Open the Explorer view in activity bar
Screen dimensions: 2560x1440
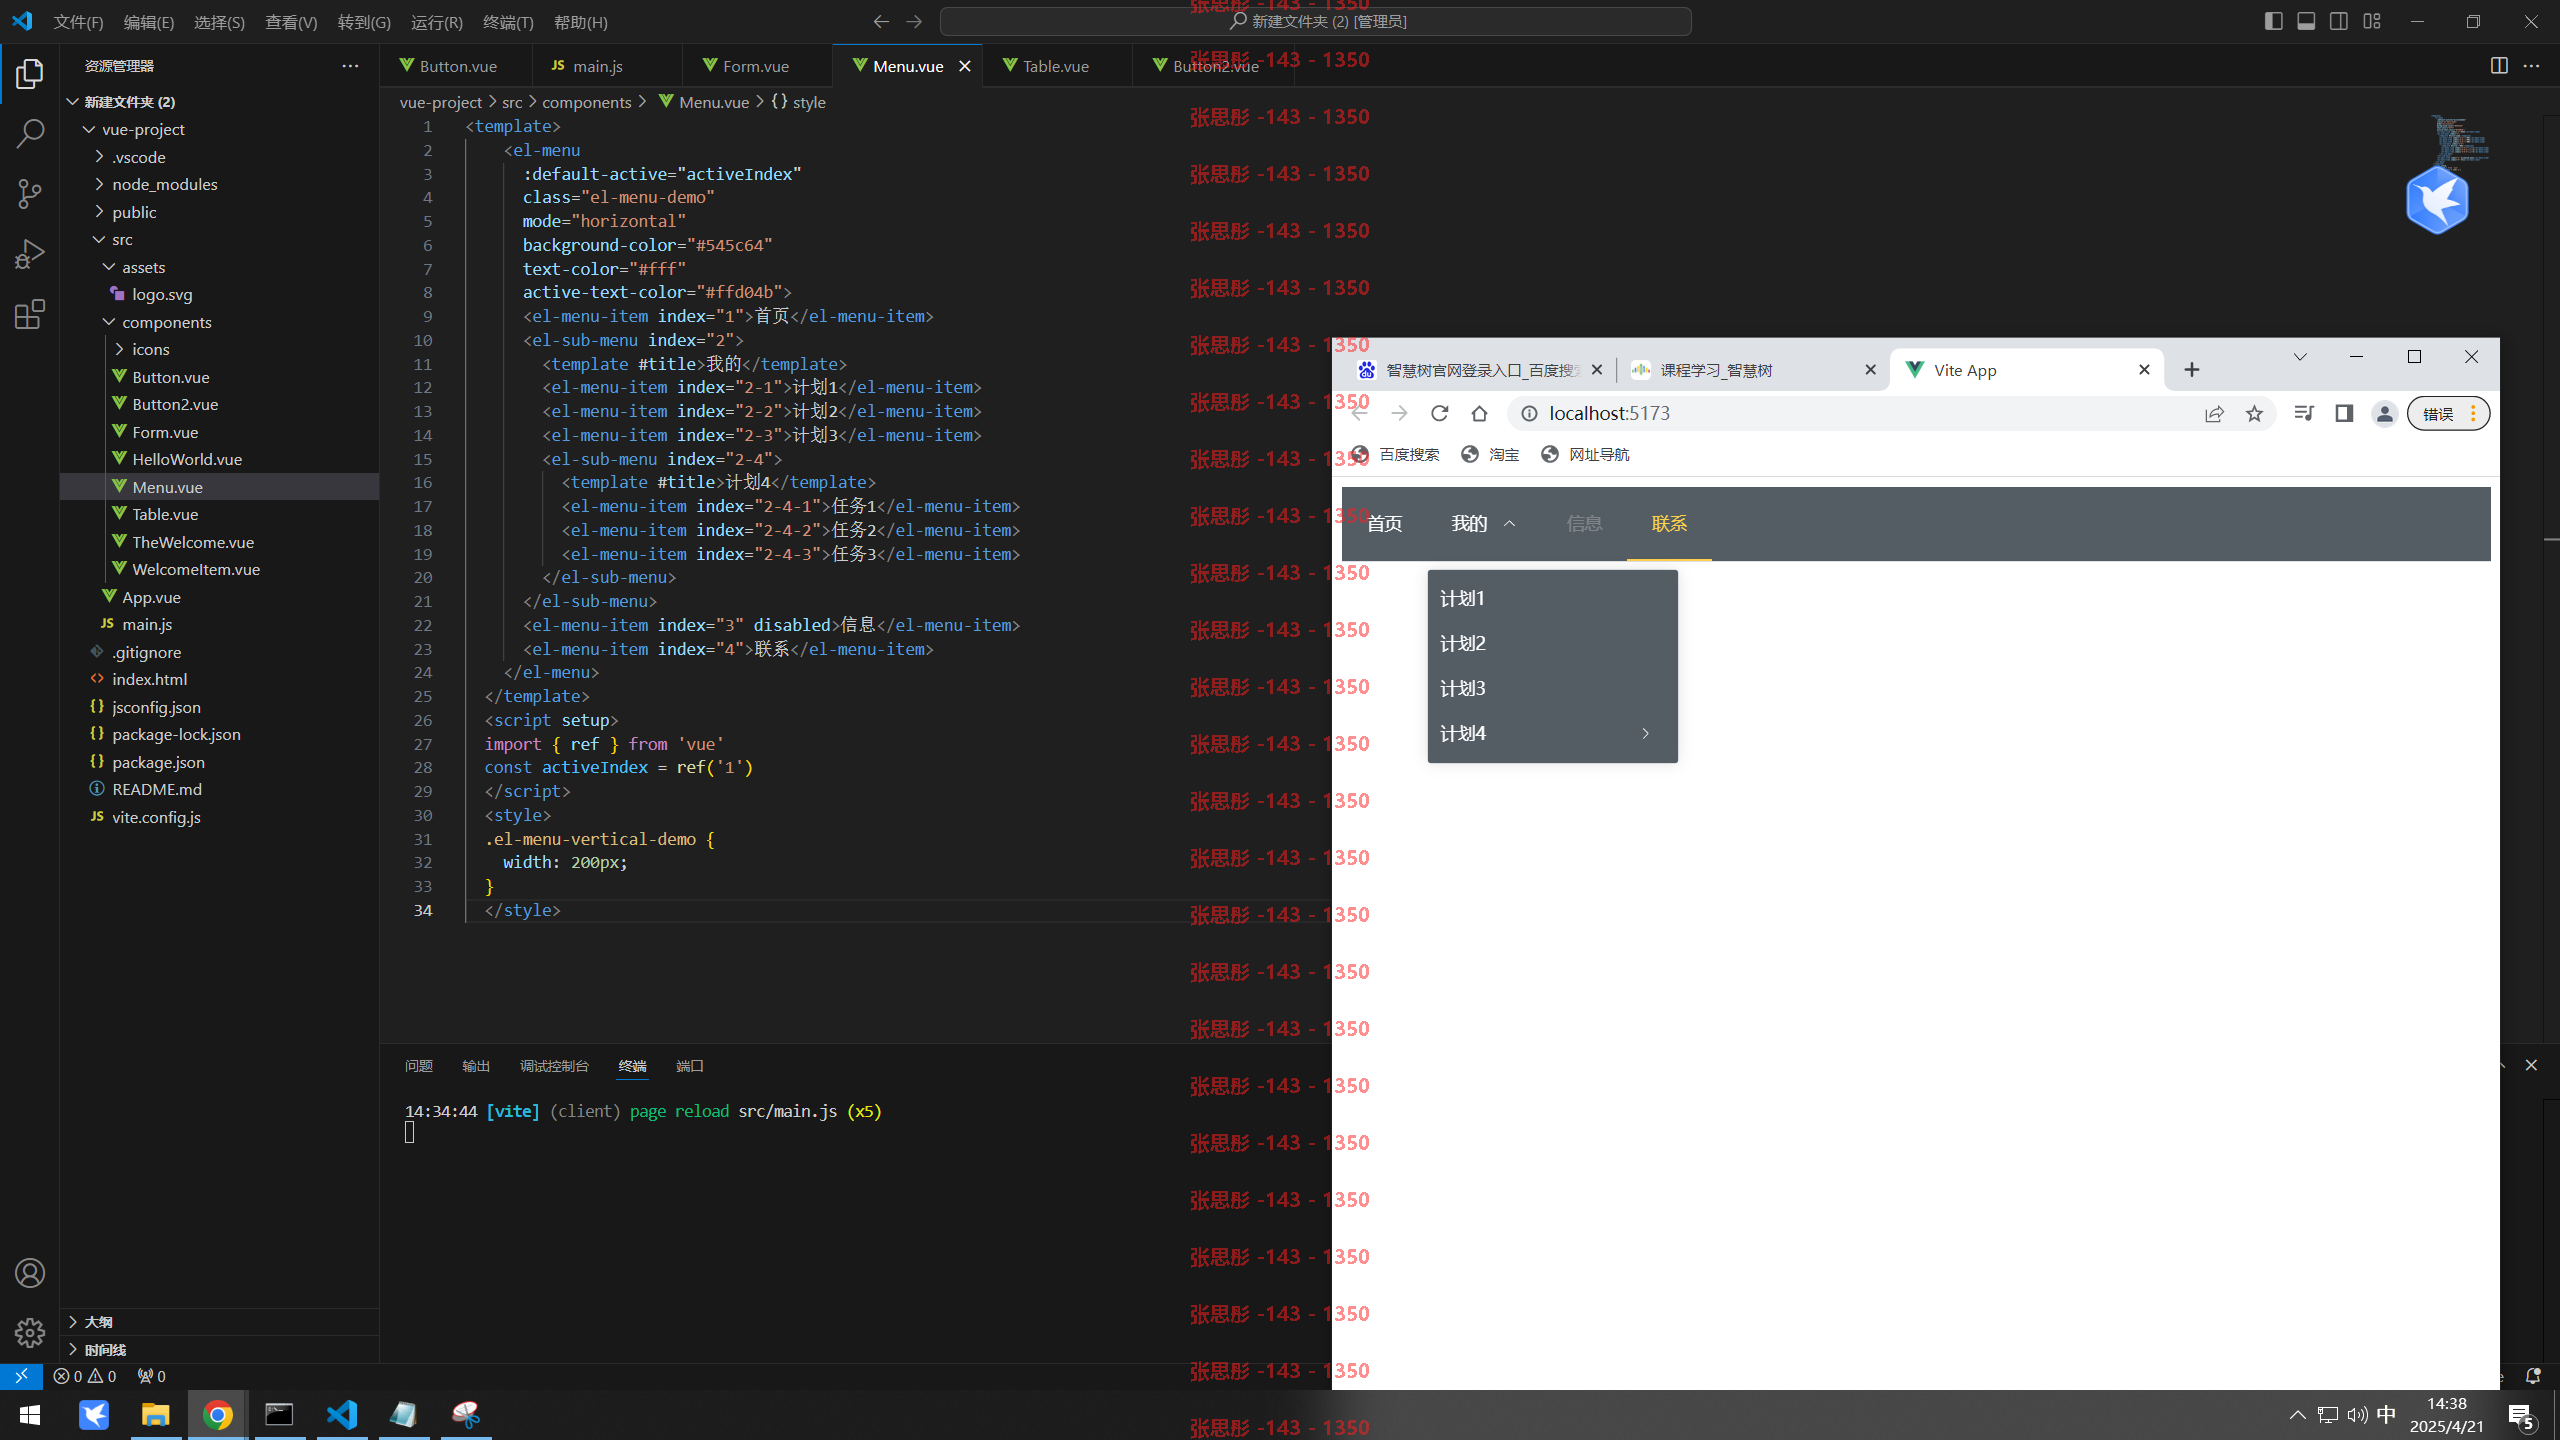(x=30, y=73)
